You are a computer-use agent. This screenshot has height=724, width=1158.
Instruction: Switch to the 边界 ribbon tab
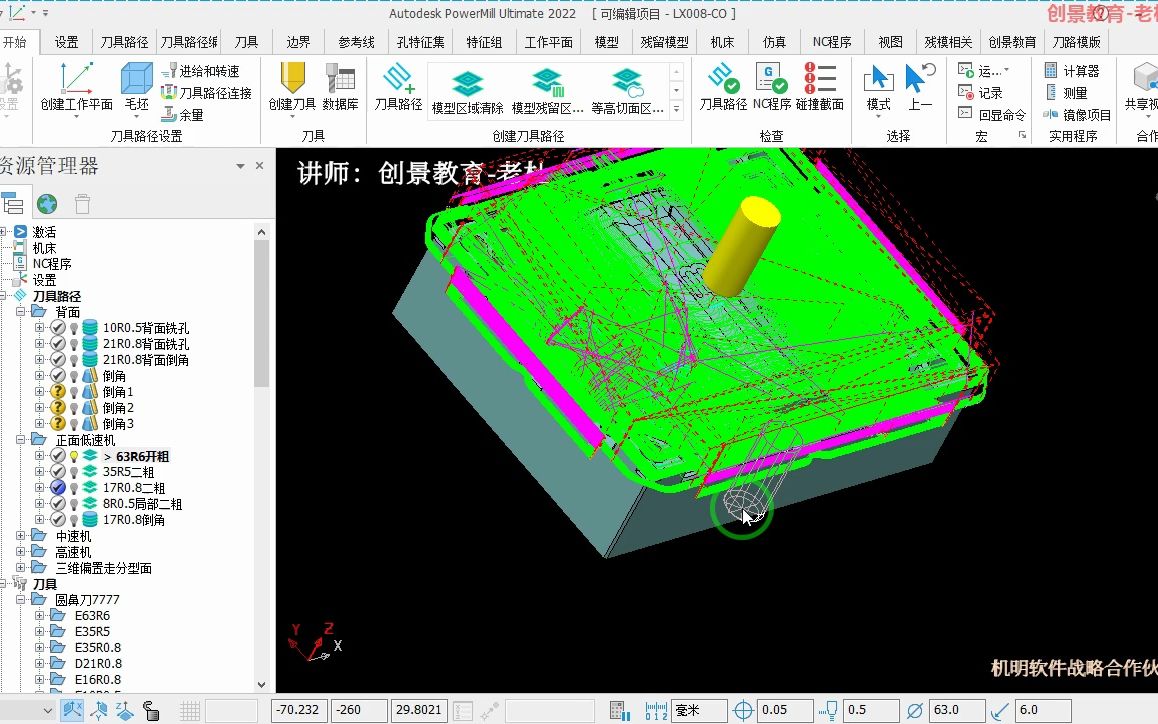(298, 42)
